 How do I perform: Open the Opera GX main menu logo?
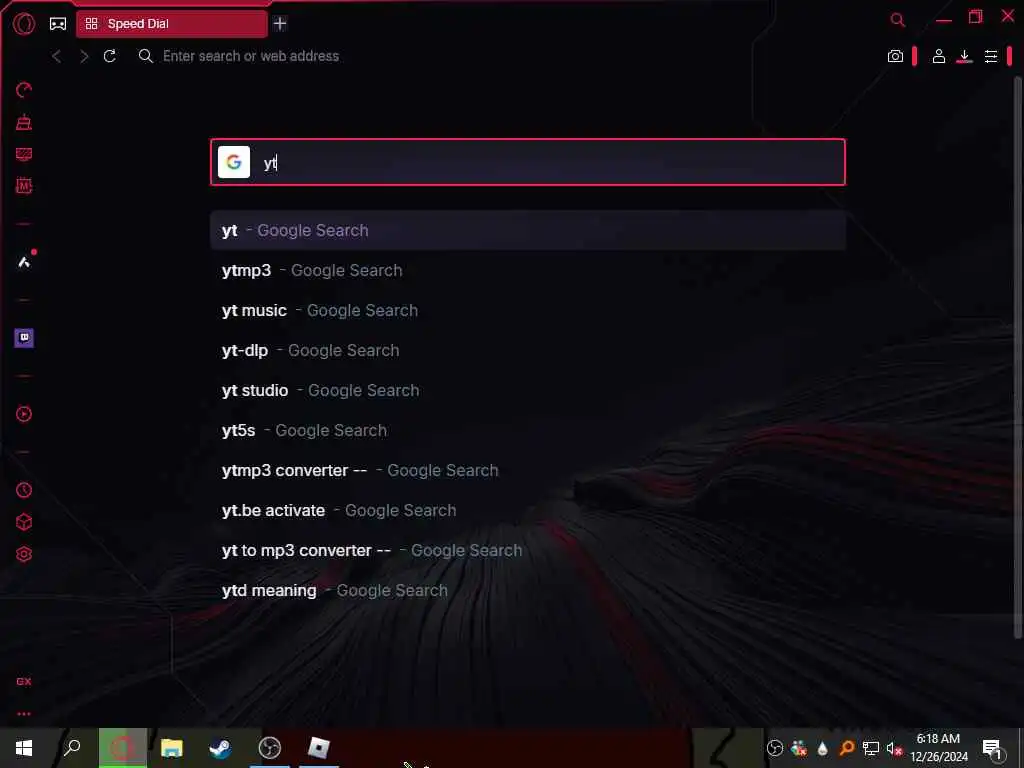[x=24, y=24]
